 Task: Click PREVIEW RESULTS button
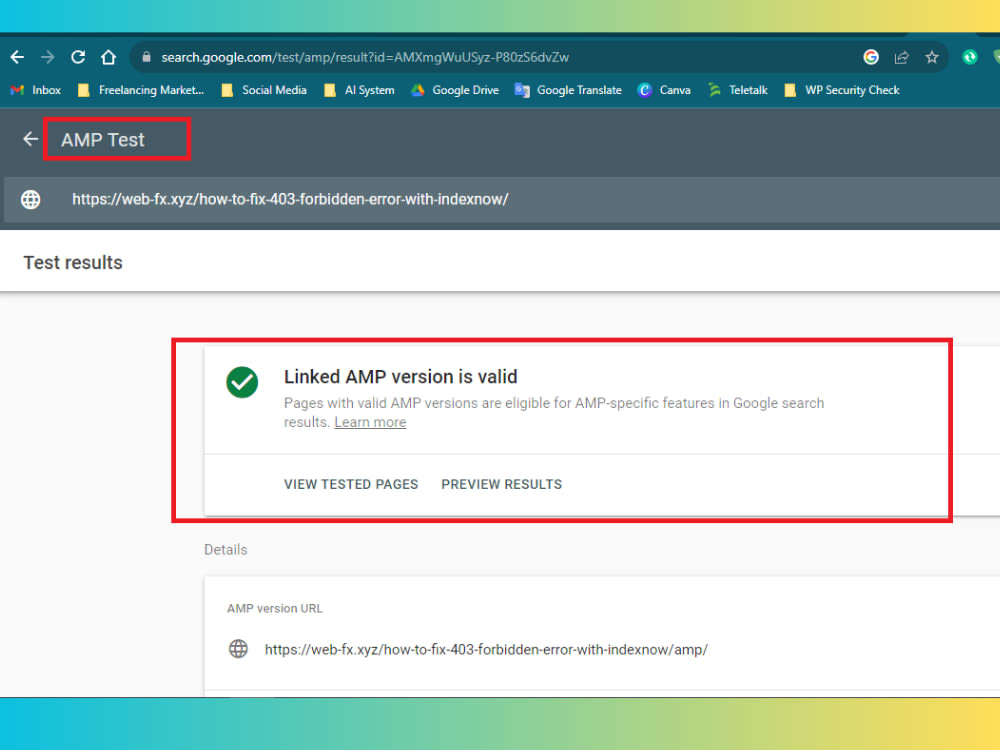(502, 484)
